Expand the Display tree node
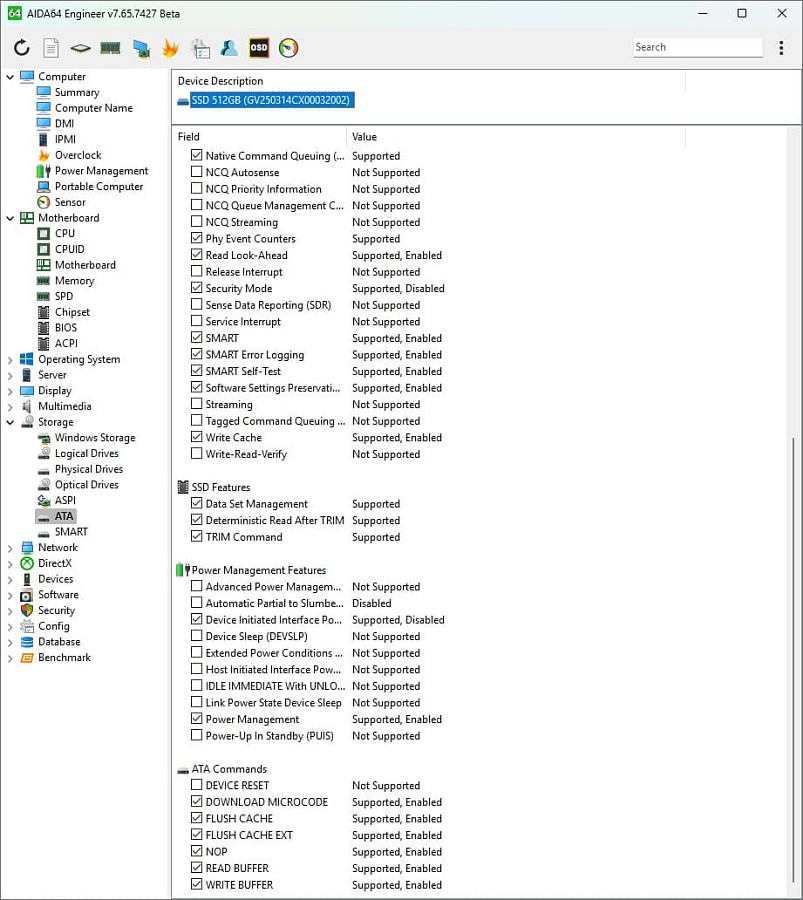 point(10,391)
